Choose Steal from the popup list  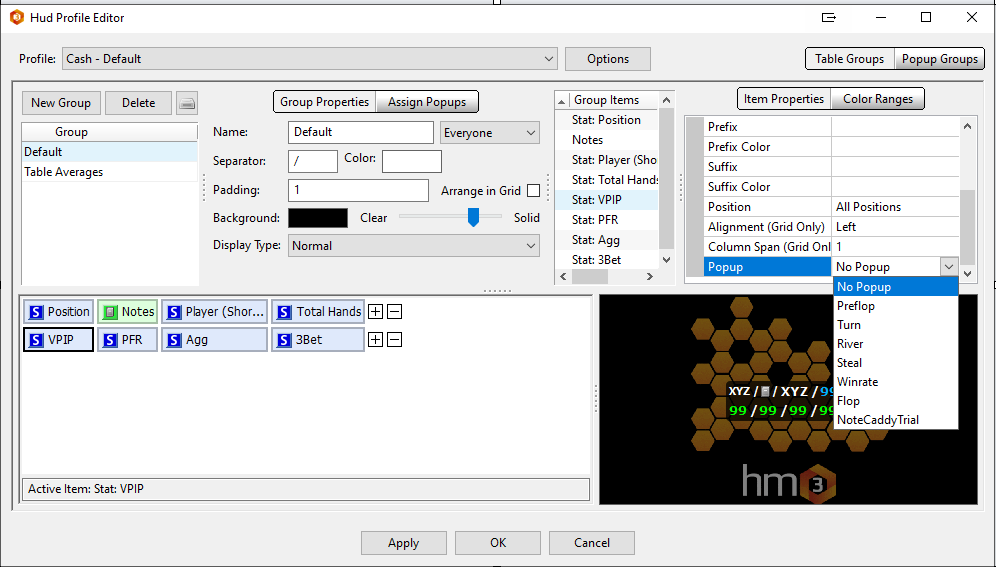pos(895,363)
